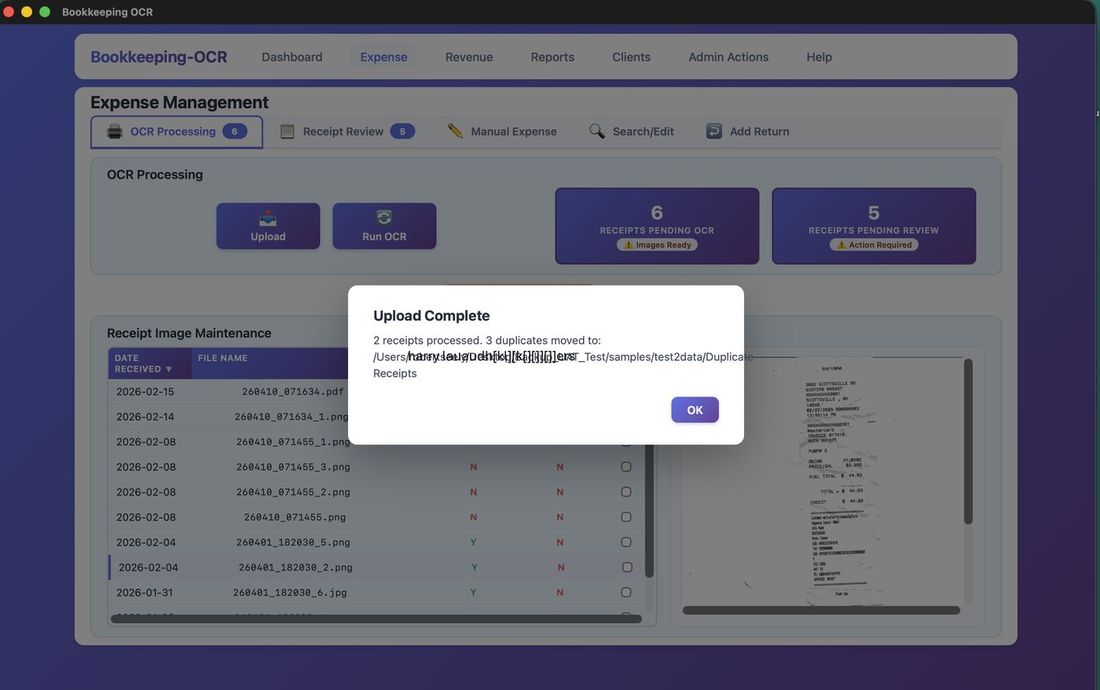The width and height of the screenshot is (1100, 690).
Task: Click the Add Return arrow icon
Action: (714, 130)
